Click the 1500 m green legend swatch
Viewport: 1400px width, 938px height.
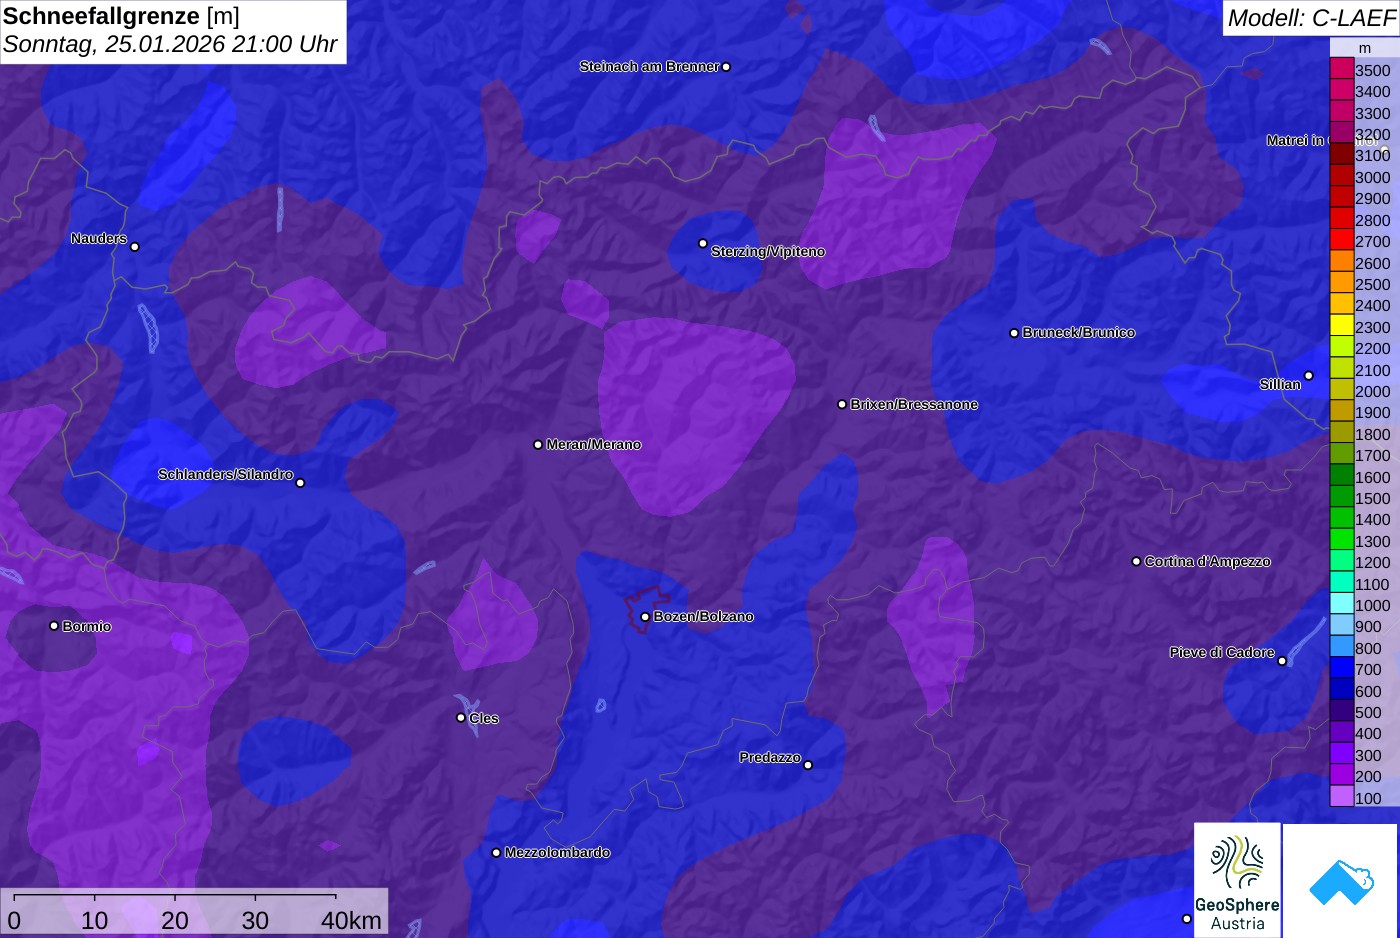1341,498
